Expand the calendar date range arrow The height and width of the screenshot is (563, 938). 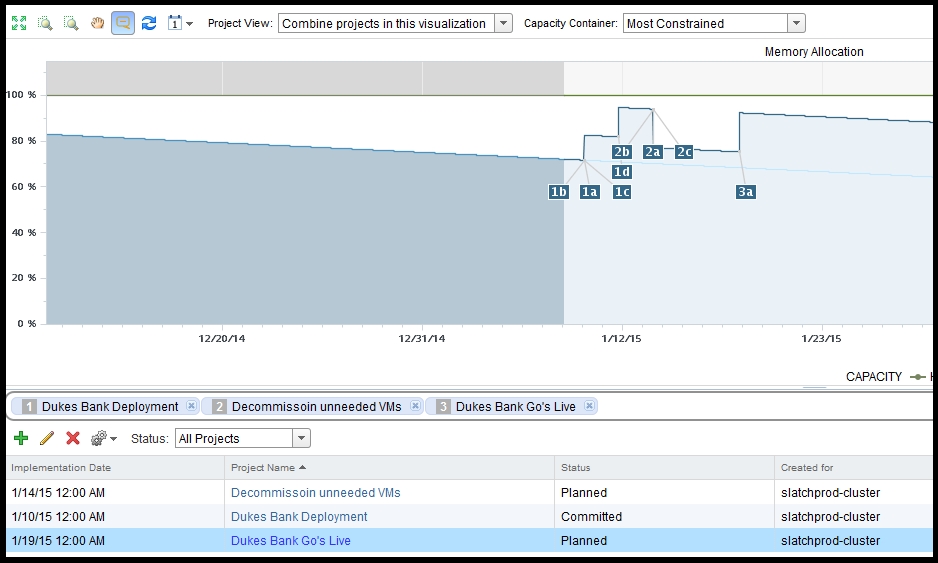(190, 24)
